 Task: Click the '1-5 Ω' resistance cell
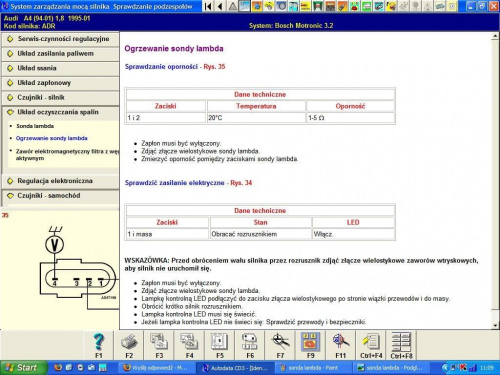point(350,118)
